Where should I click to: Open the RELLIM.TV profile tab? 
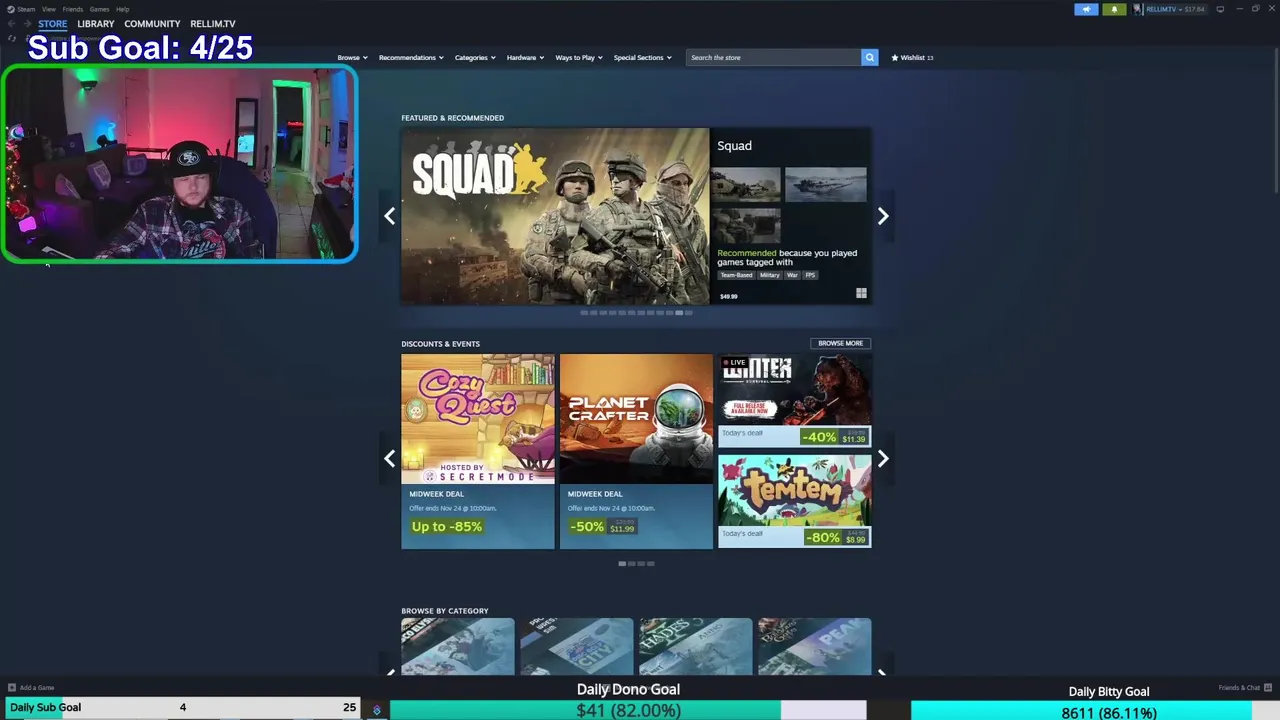213,24
